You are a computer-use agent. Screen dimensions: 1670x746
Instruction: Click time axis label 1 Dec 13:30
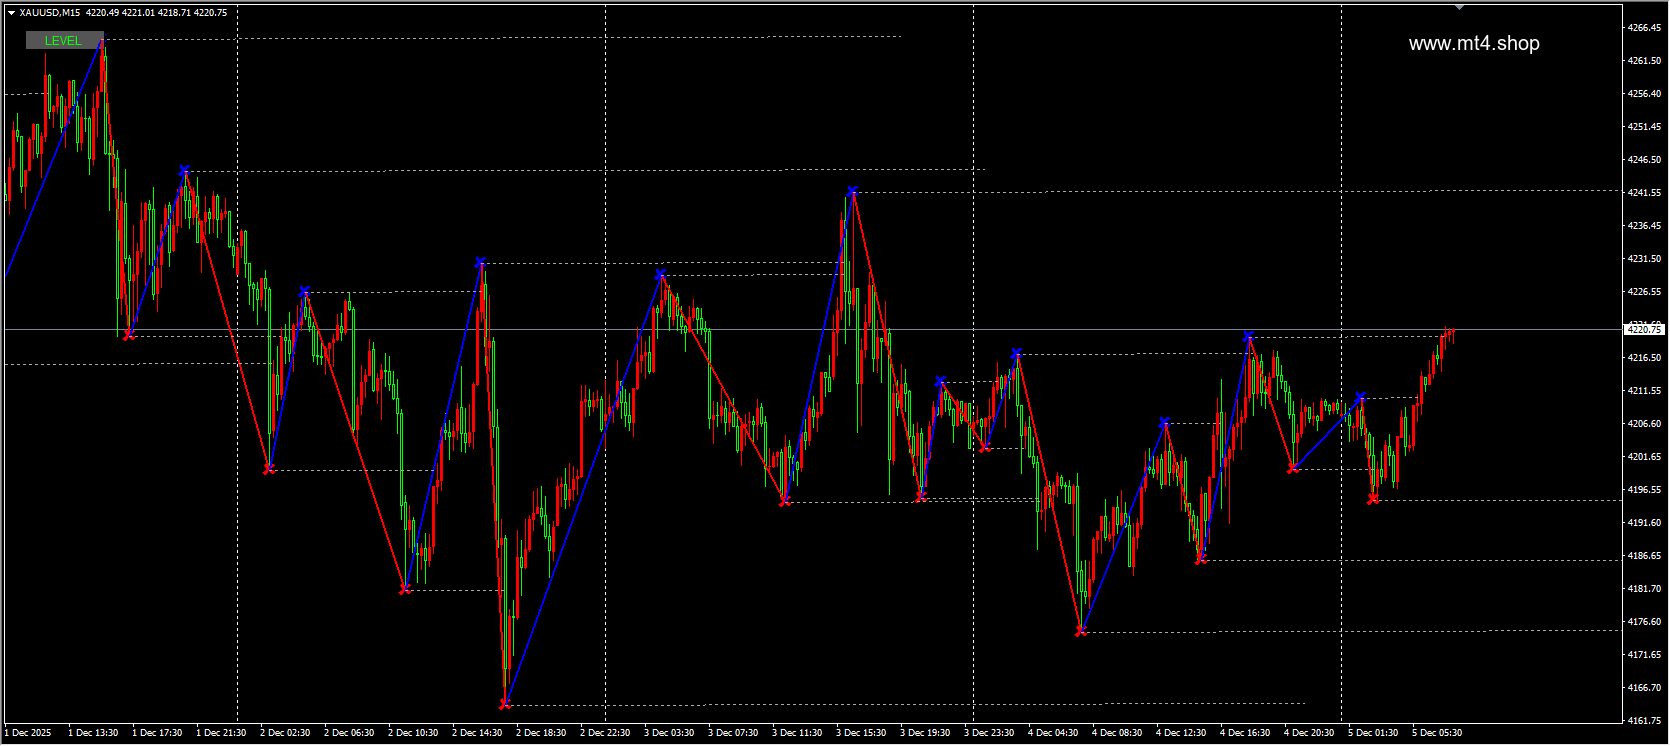pos(93,733)
